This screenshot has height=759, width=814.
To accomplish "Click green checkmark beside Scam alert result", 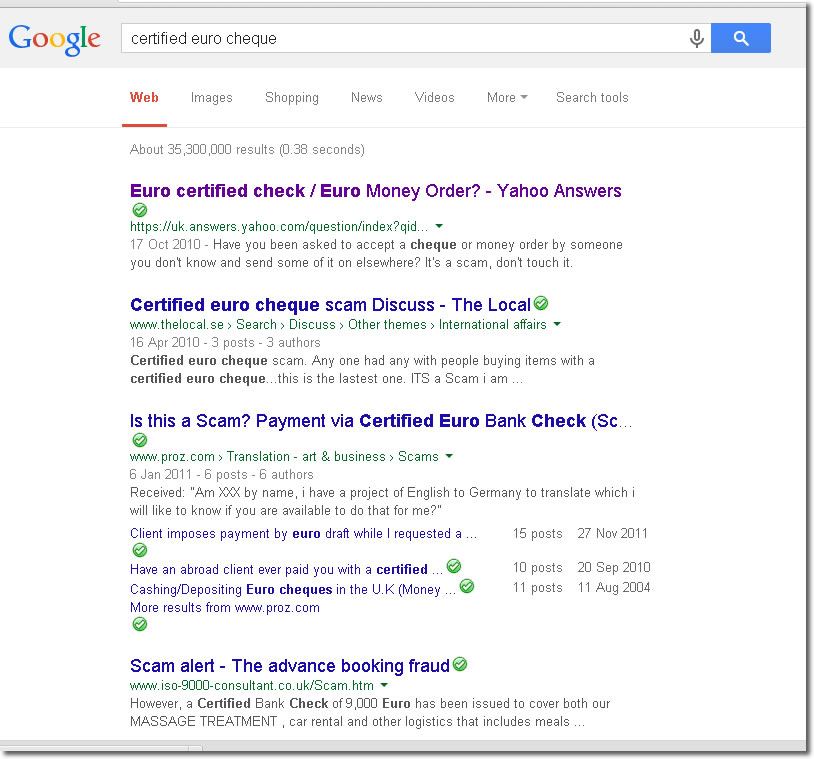I will coord(460,664).
